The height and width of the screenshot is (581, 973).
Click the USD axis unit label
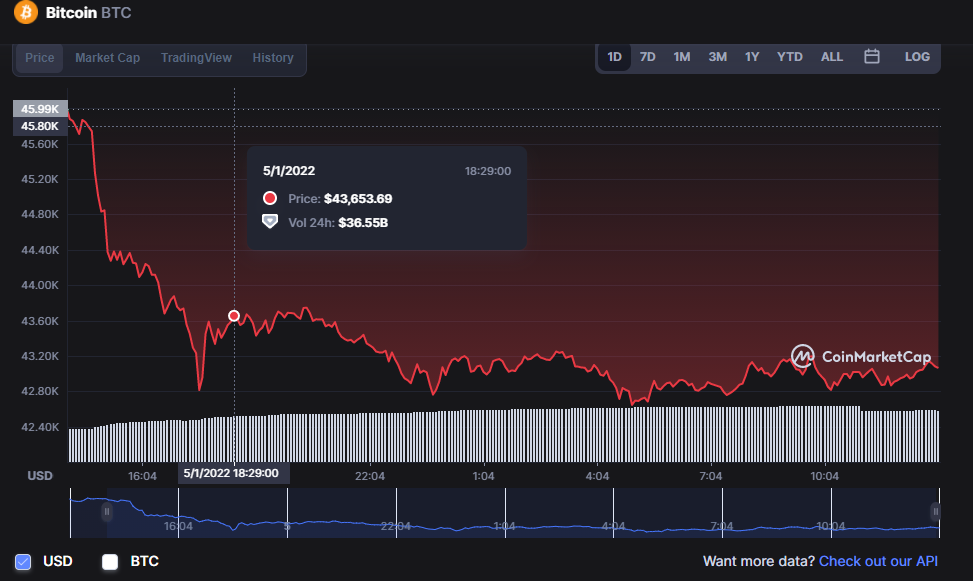[x=40, y=475]
